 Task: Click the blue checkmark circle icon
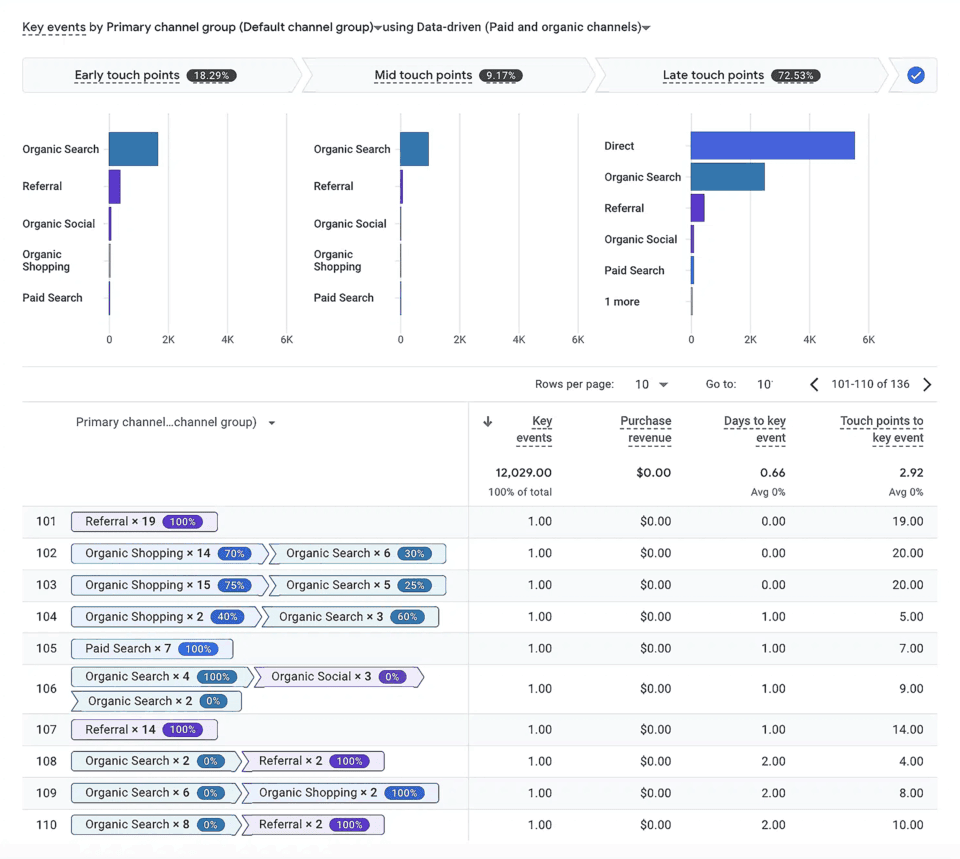(916, 75)
